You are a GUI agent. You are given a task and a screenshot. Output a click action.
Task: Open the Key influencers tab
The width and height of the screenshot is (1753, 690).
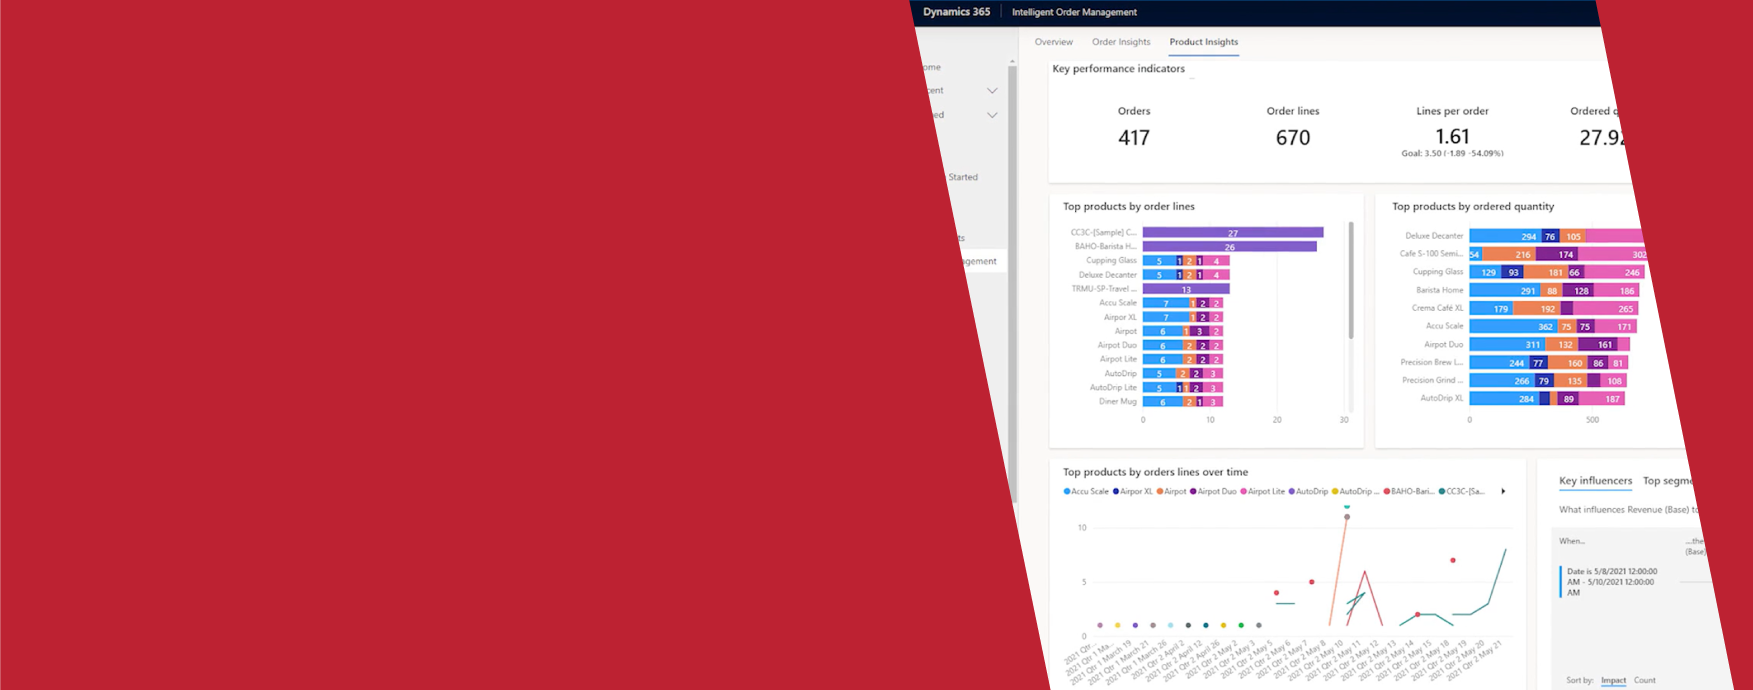(1595, 481)
